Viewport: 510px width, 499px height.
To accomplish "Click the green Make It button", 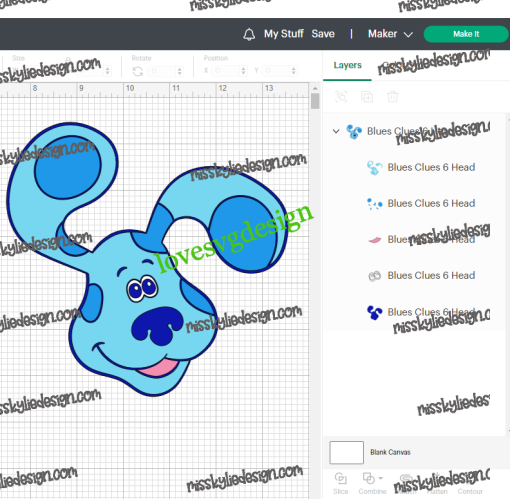I will [466, 34].
